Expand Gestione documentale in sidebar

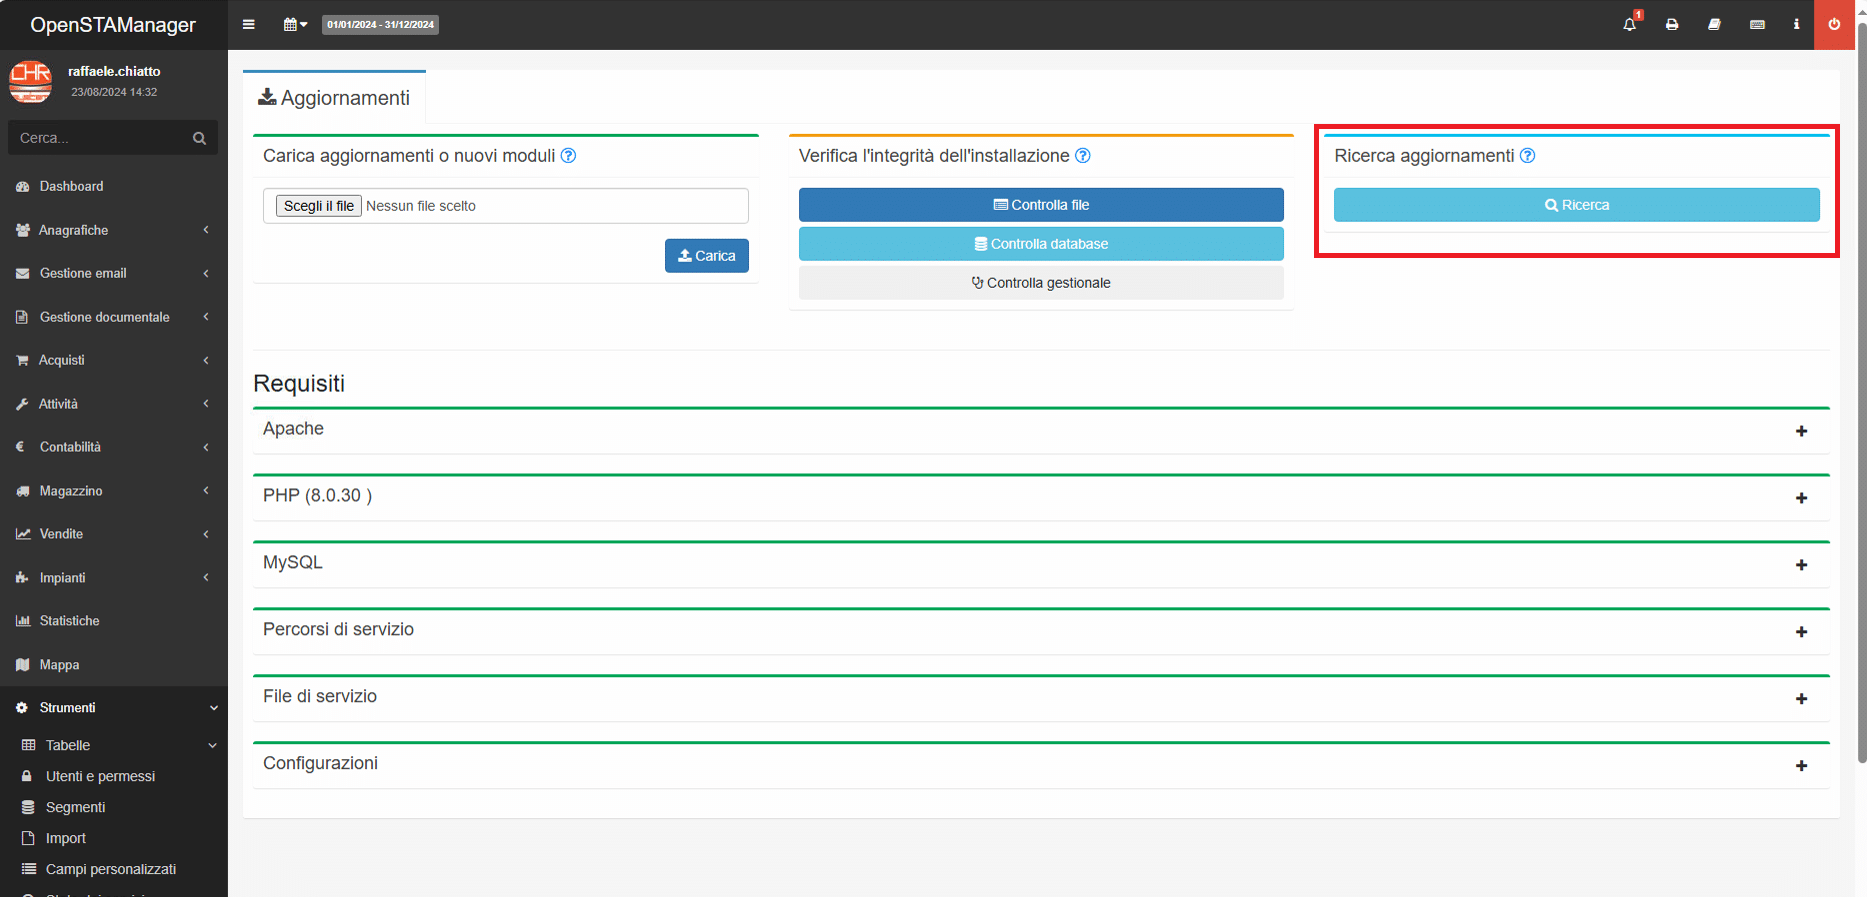pos(114,317)
